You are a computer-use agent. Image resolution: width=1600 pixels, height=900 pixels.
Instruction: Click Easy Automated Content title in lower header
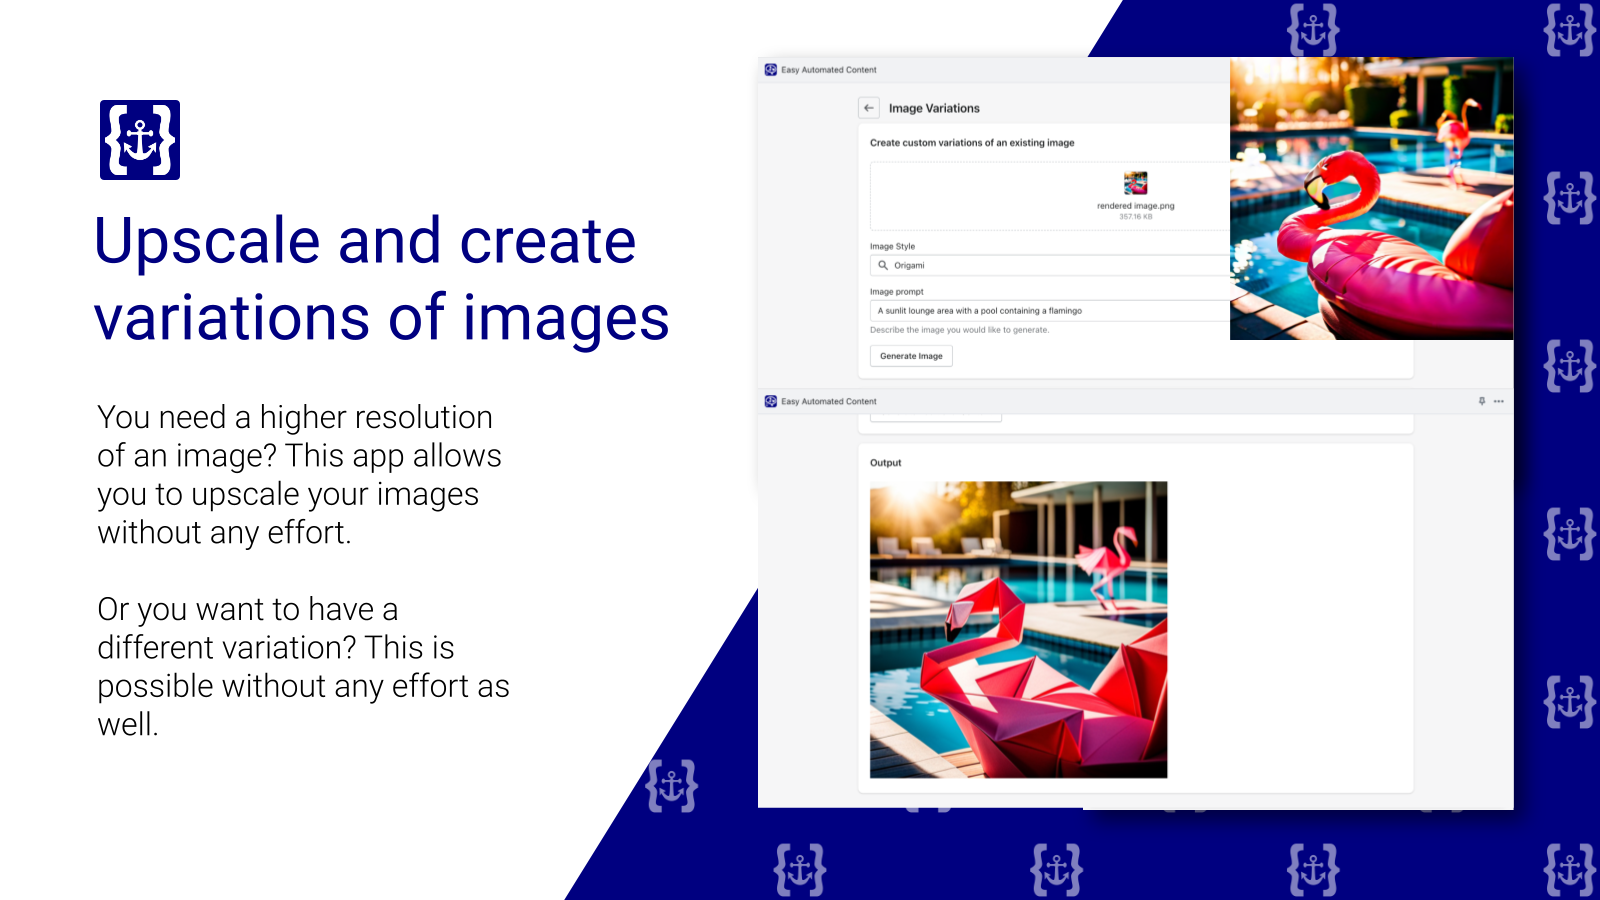tap(829, 401)
